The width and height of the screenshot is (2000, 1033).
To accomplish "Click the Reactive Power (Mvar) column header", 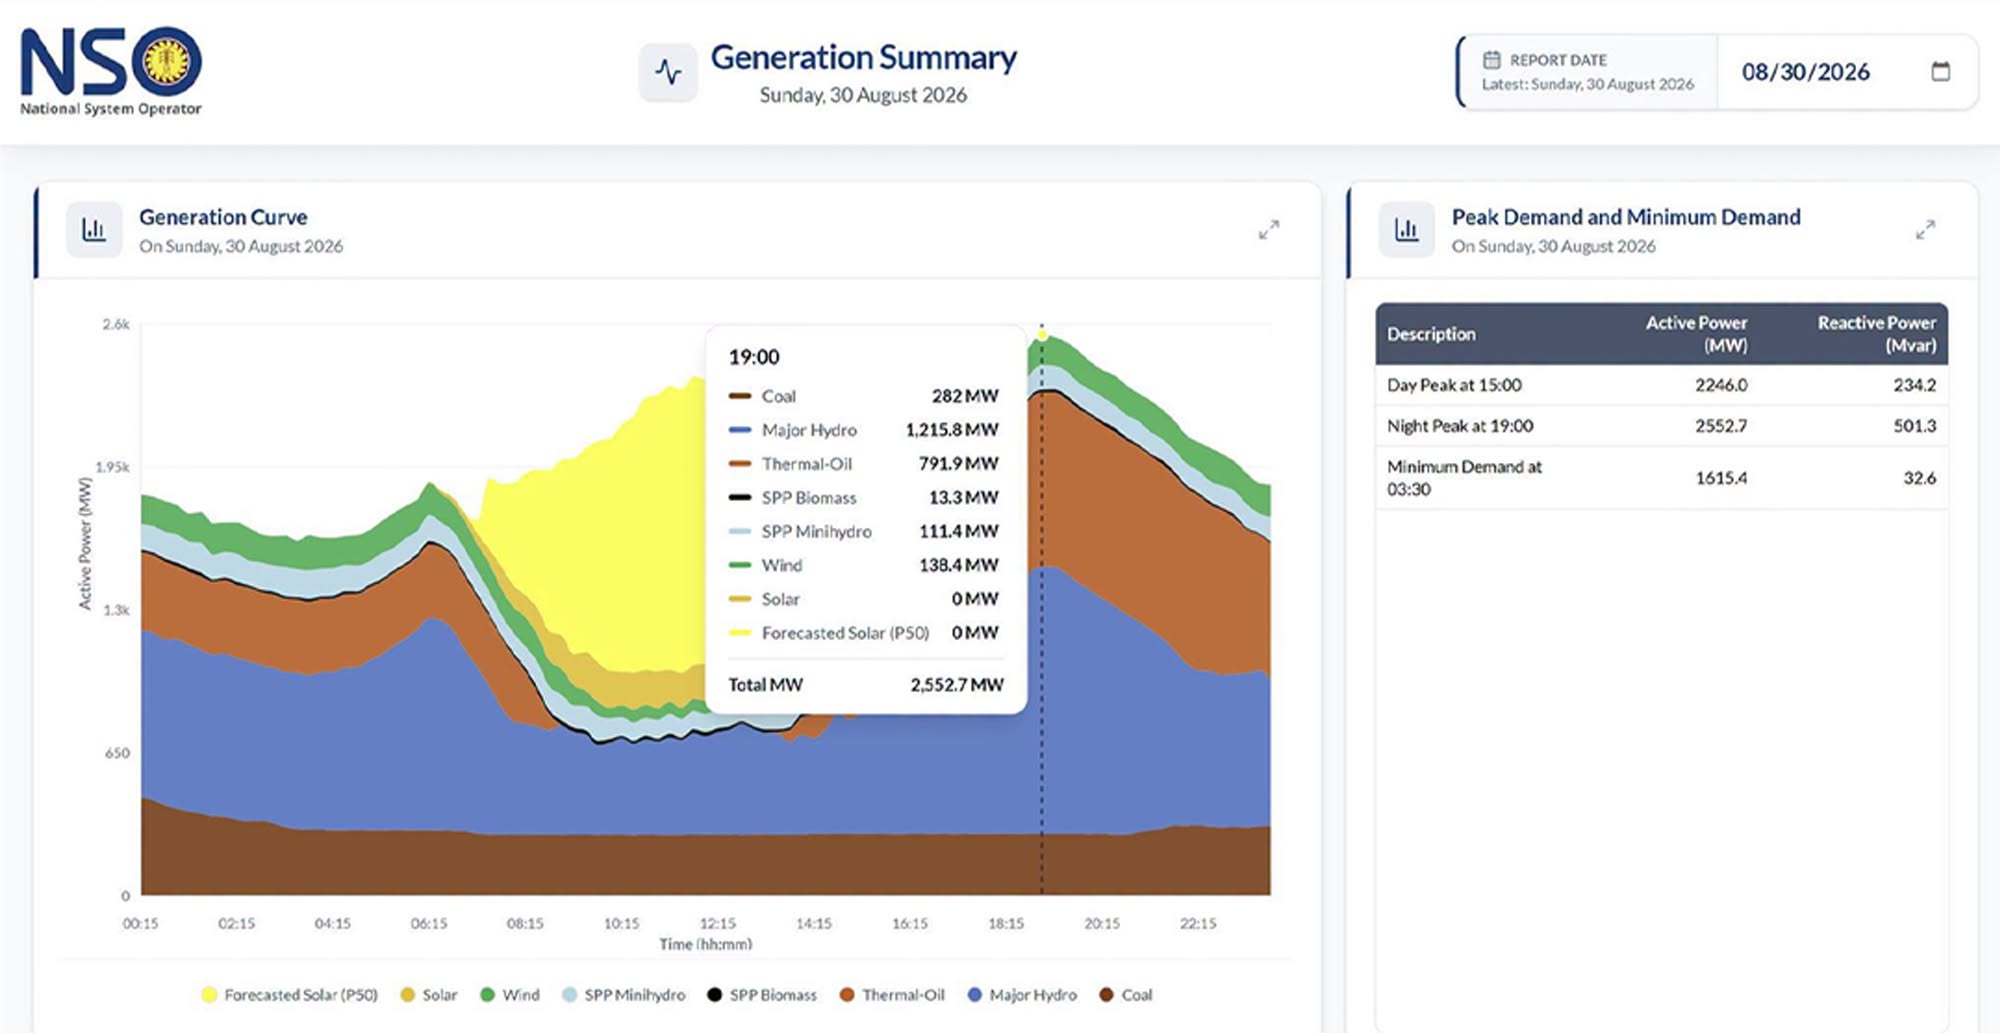I will [1877, 334].
